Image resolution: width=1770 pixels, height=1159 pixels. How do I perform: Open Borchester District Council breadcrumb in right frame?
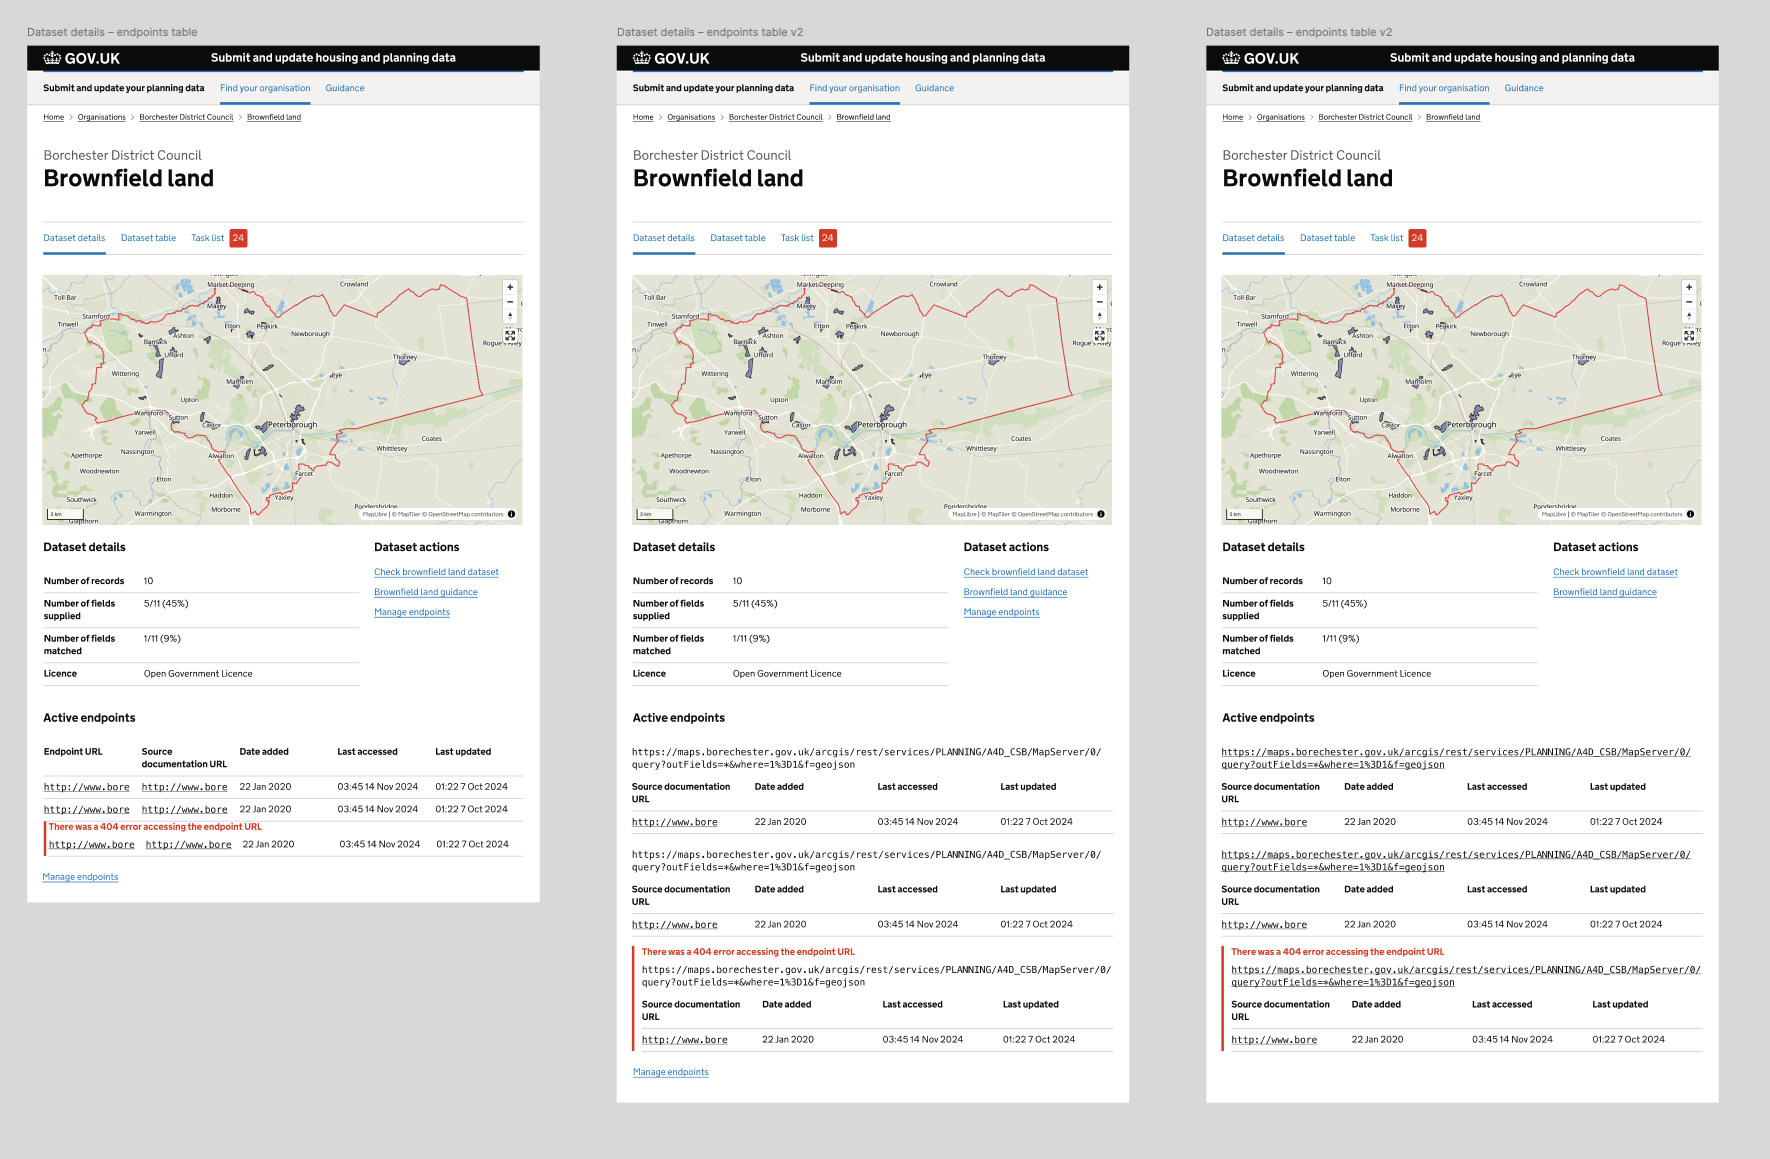pos(1365,117)
